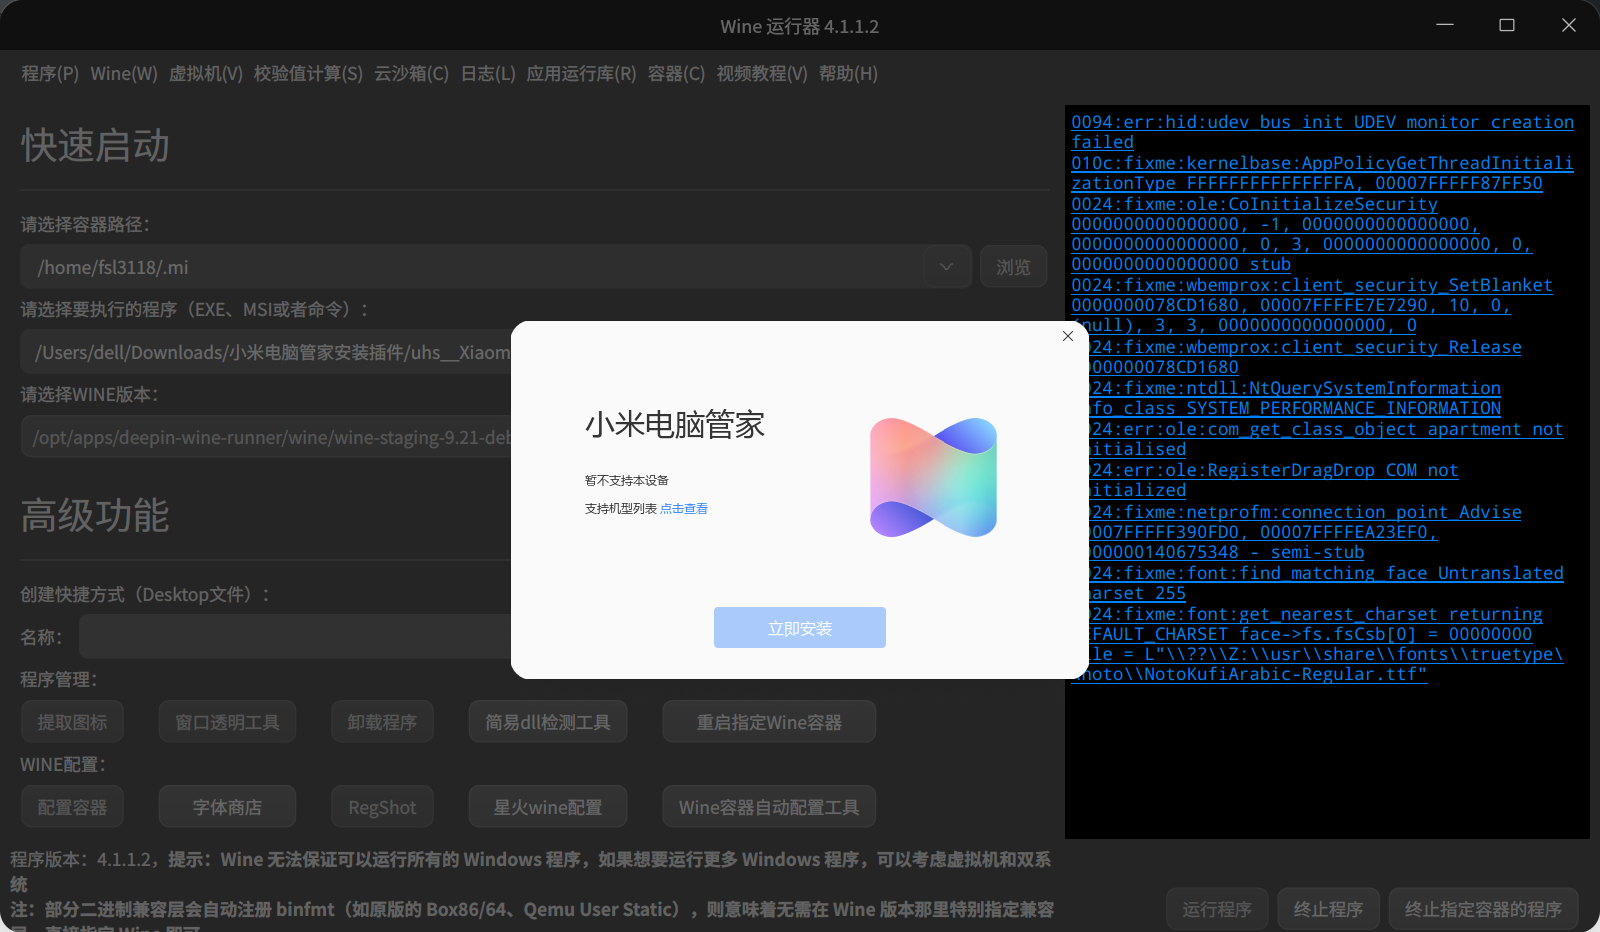Viewport: 1600px width, 932px height.
Task: Open the 云沙箱(C) menu
Action: (x=411, y=74)
